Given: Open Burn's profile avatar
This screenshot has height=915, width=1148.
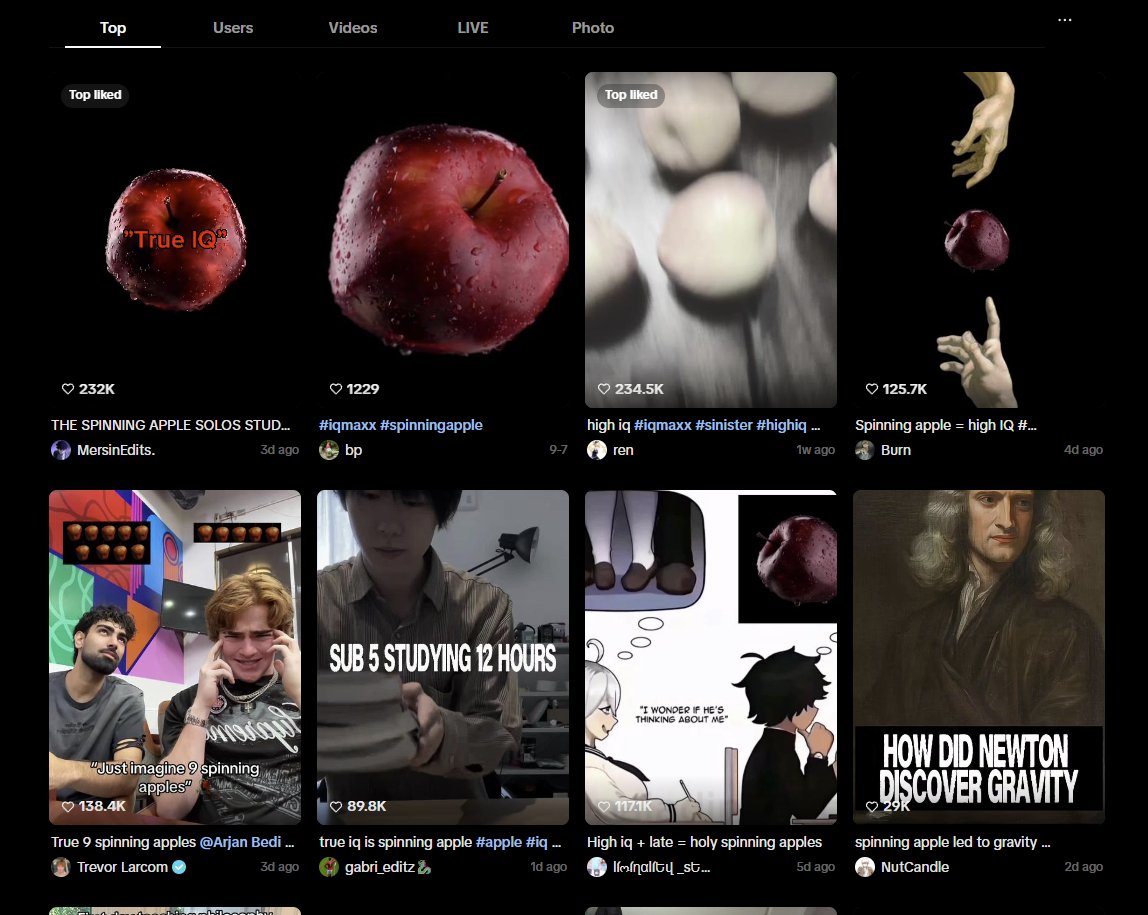Looking at the screenshot, I should point(865,450).
